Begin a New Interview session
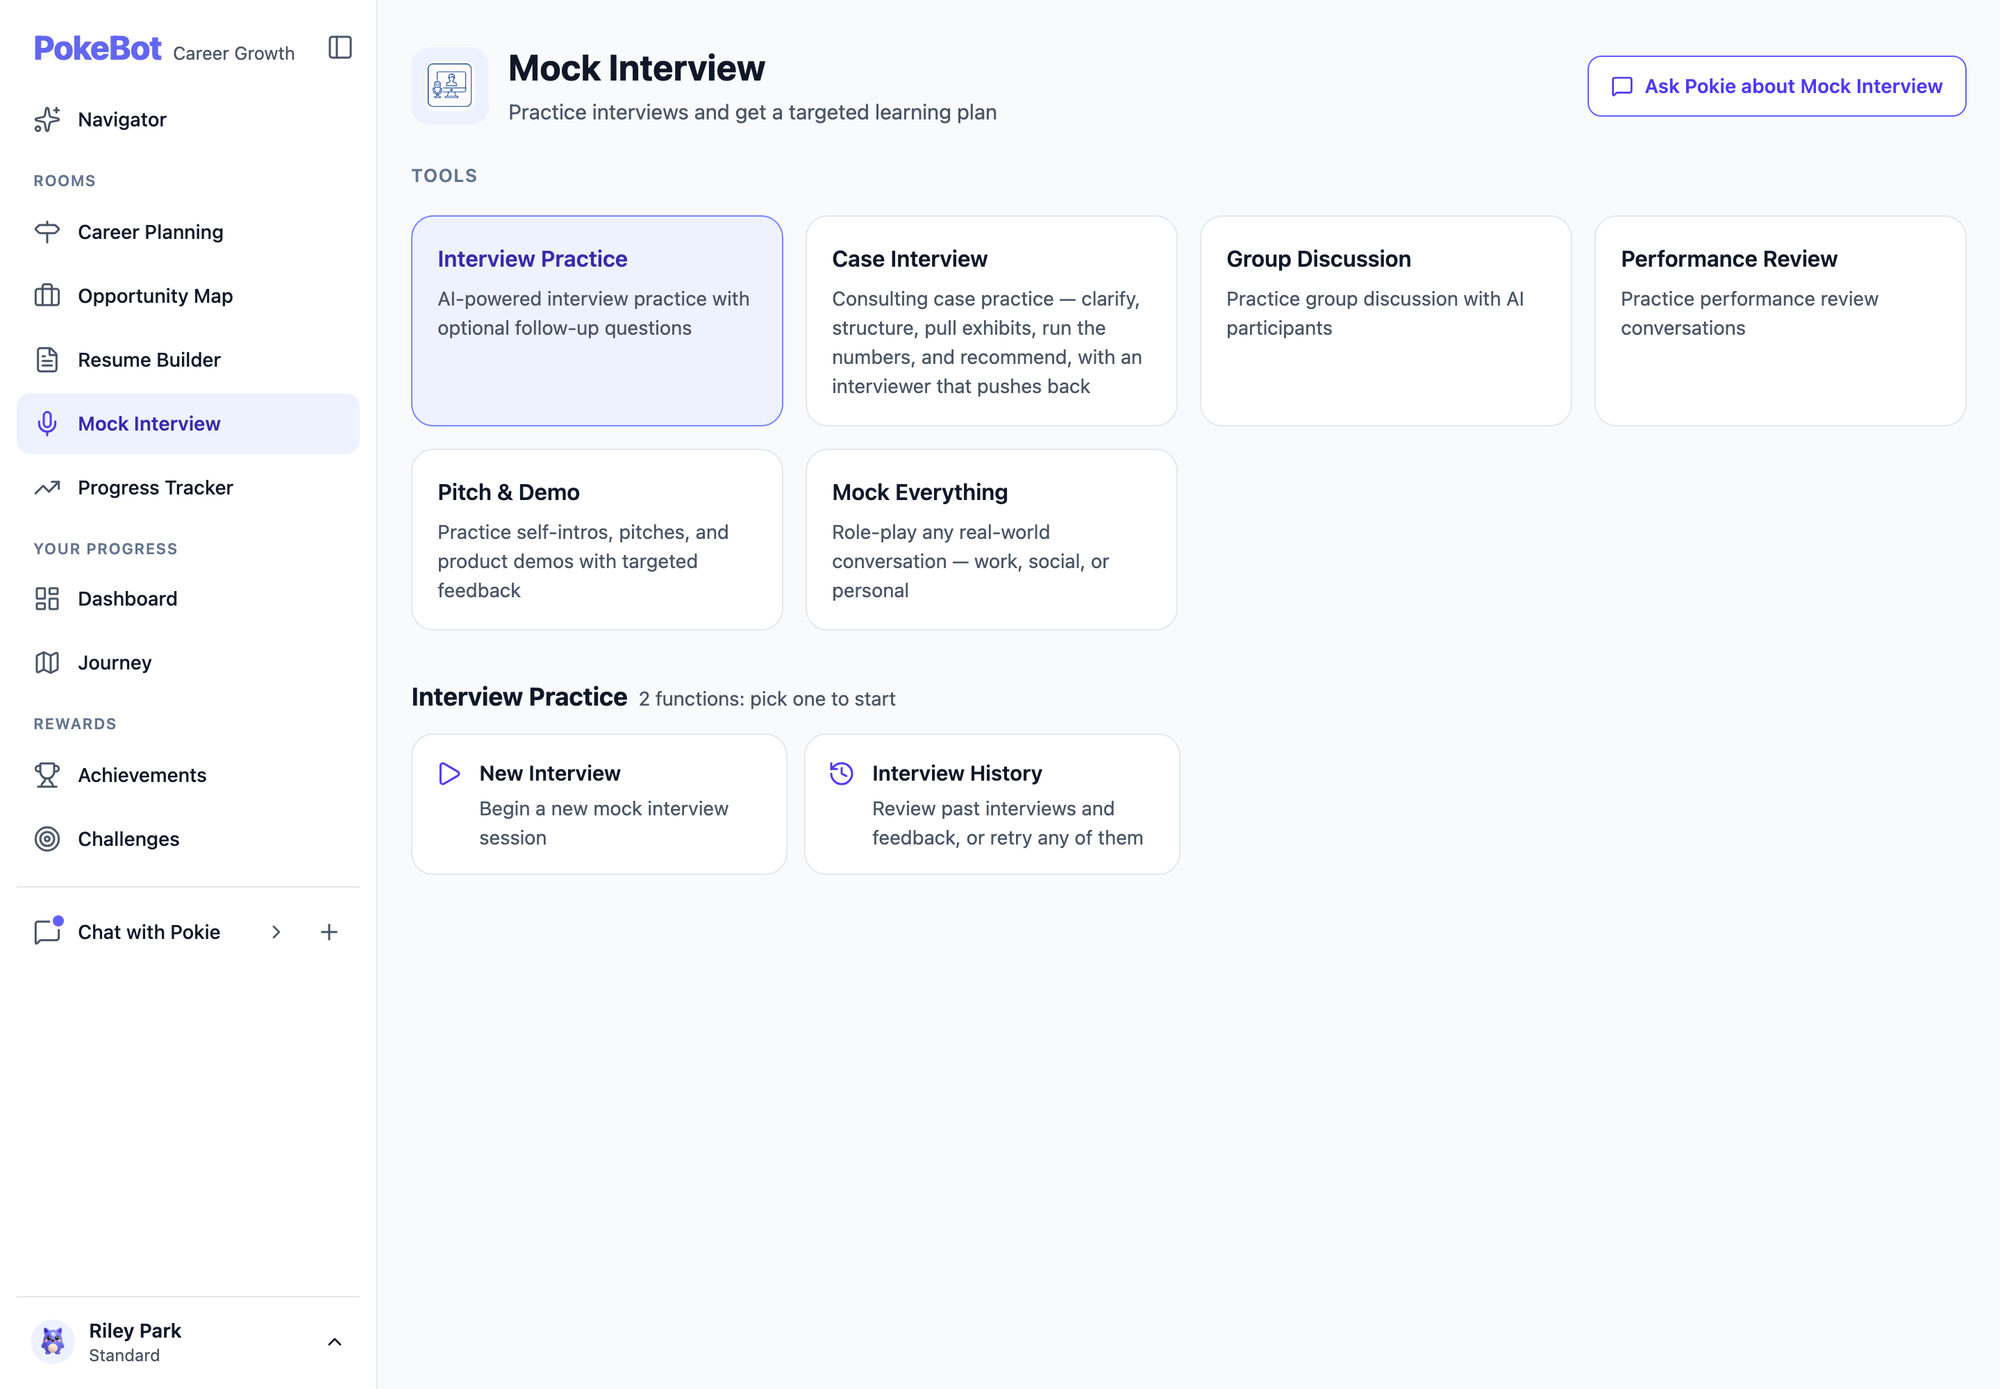 599,805
